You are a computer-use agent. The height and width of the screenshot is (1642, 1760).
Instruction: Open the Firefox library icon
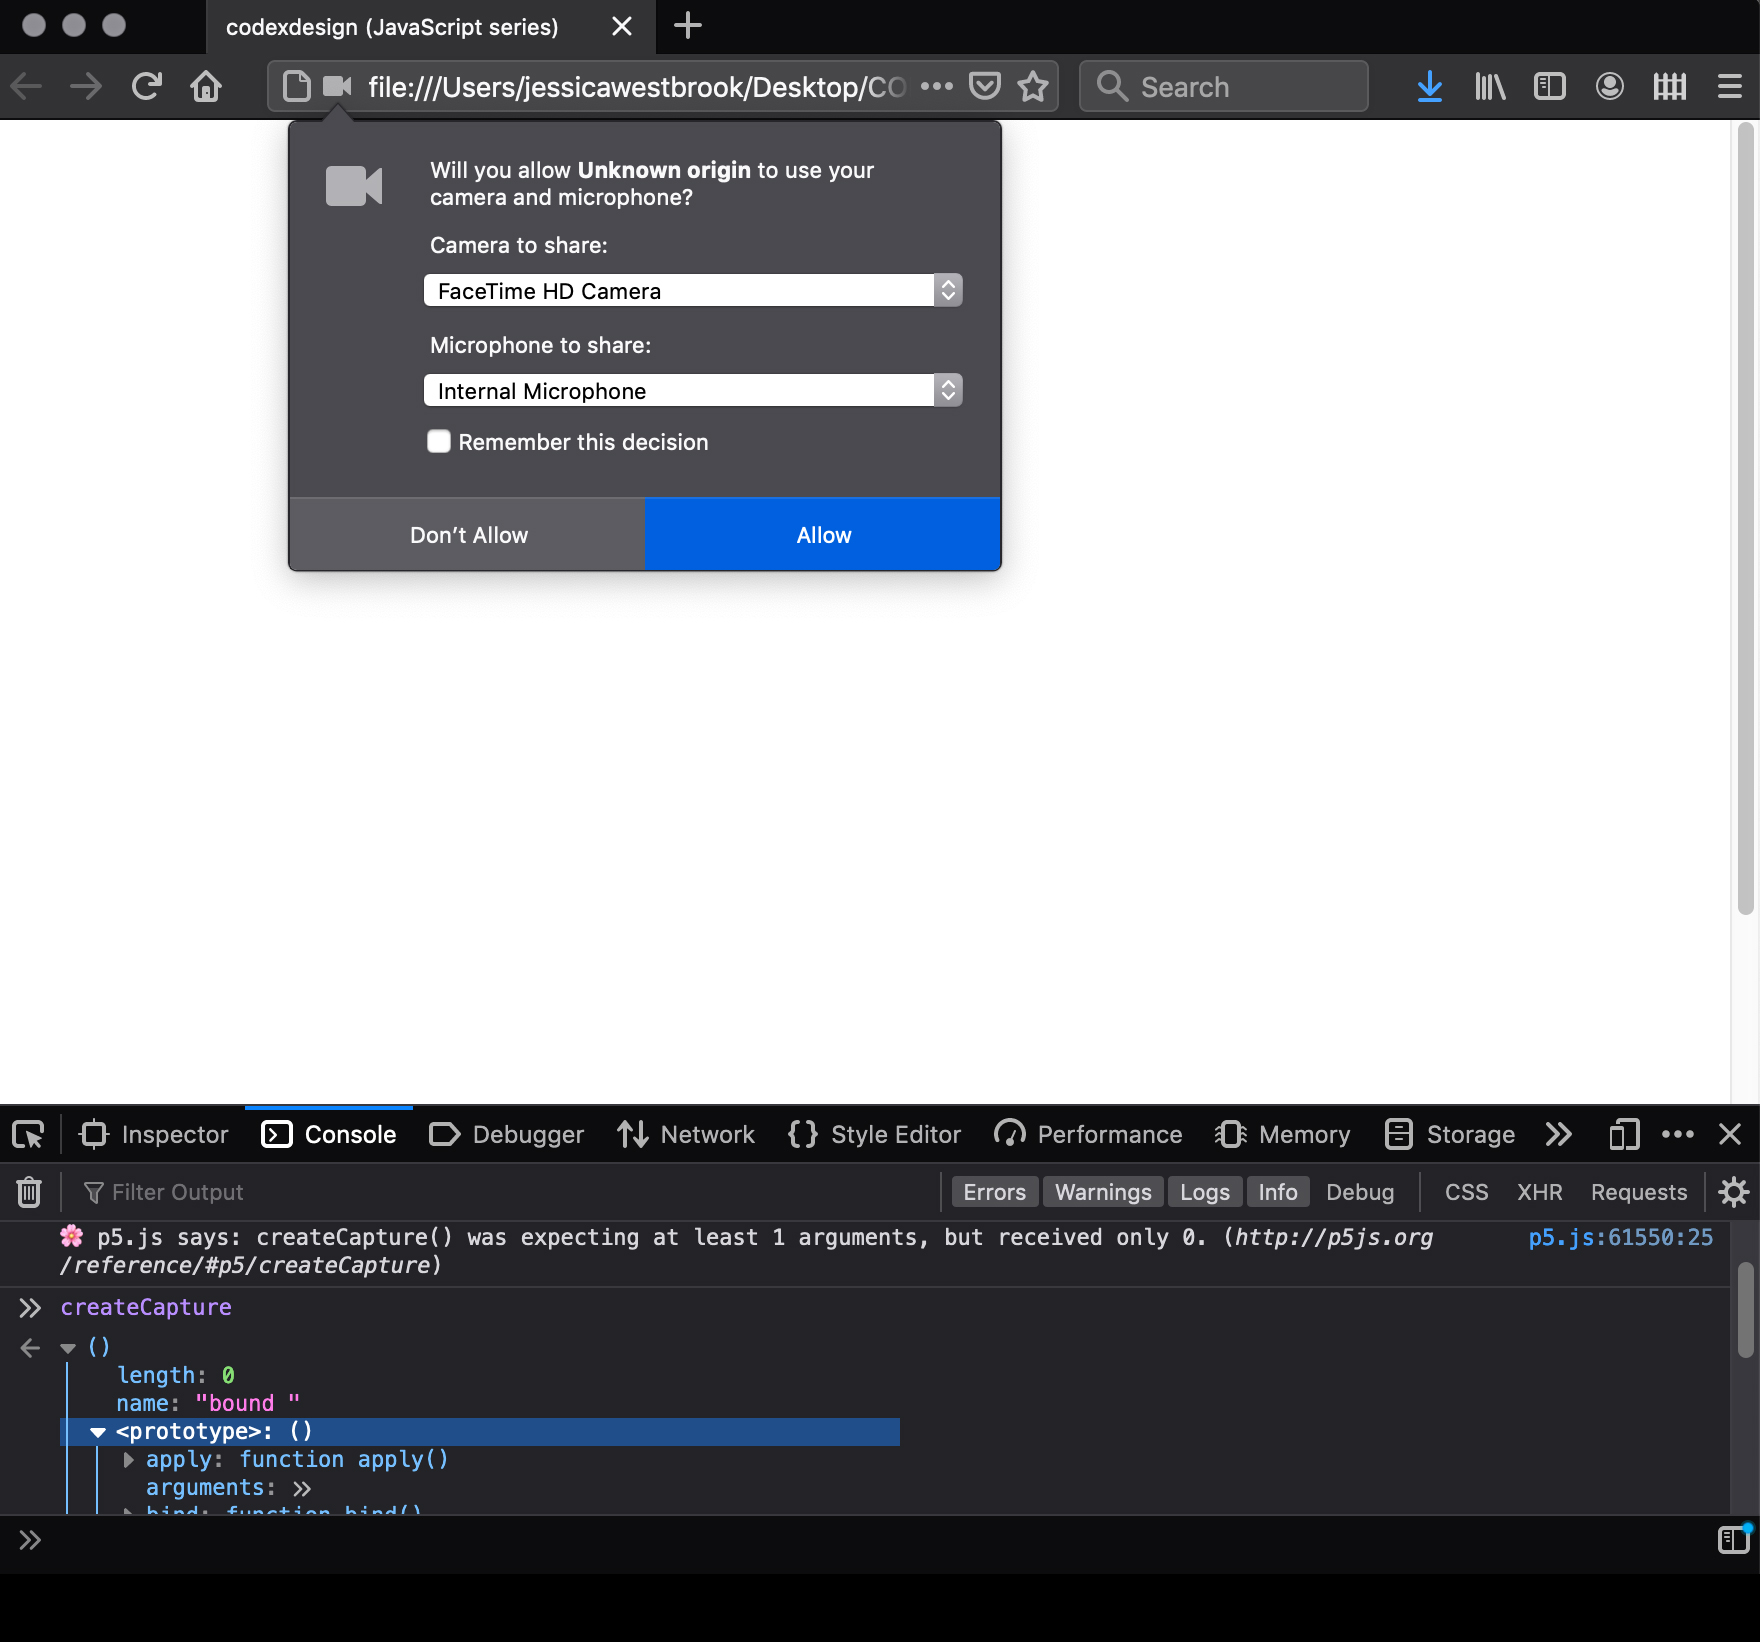click(x=1489, y=87)
